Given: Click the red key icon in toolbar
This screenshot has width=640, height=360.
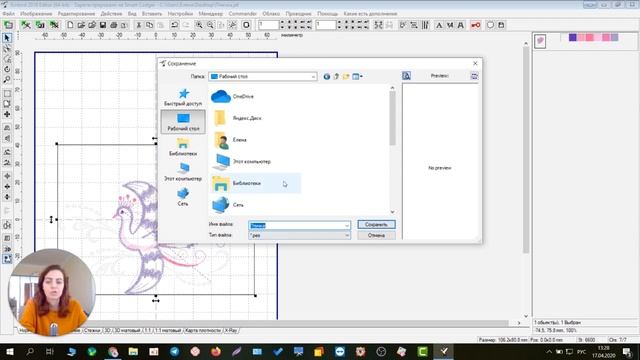Looking at the screenshot, I should [x=476, y=25].
